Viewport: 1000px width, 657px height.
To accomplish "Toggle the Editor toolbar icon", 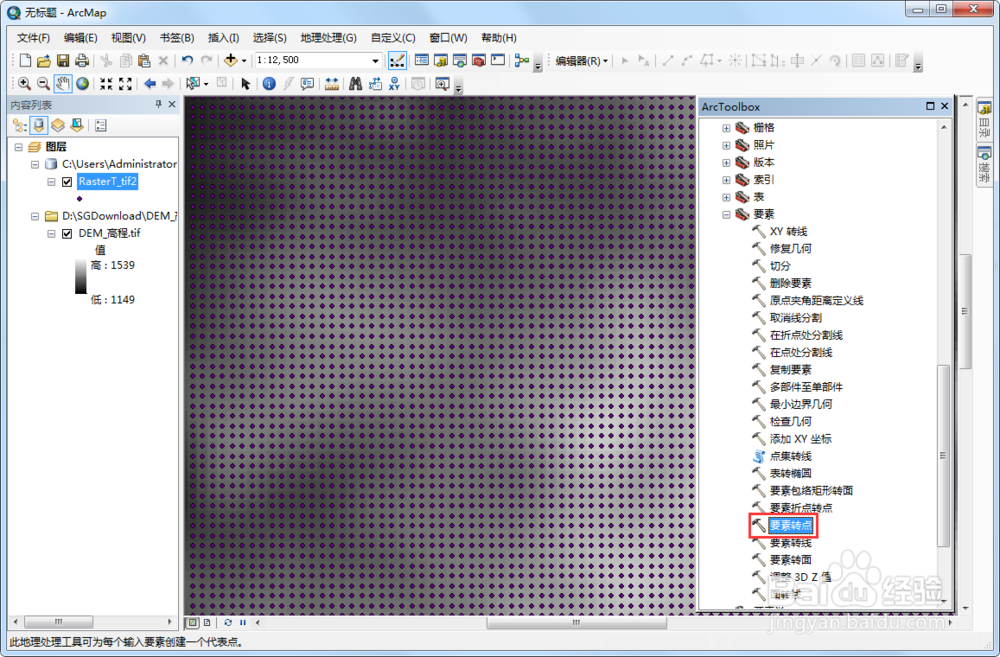I will point(397,61).
